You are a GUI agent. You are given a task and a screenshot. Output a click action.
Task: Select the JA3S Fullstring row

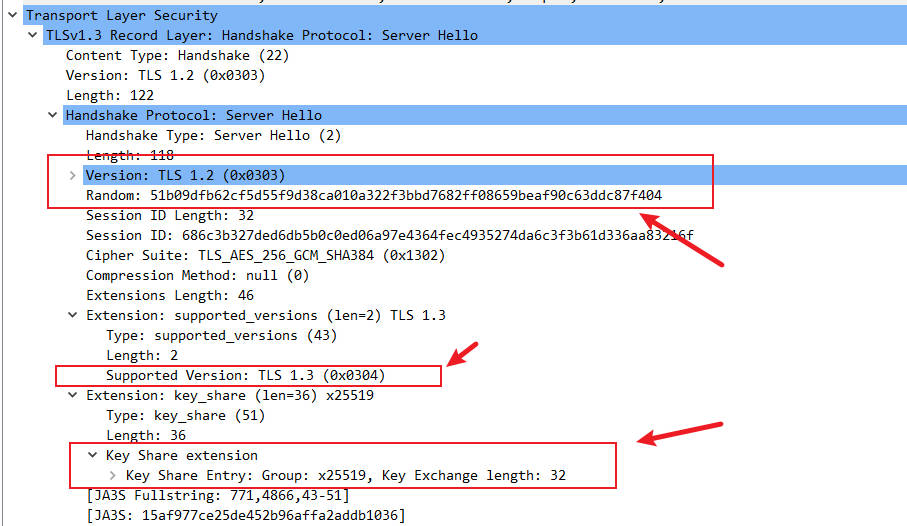[x=217, y=495]
